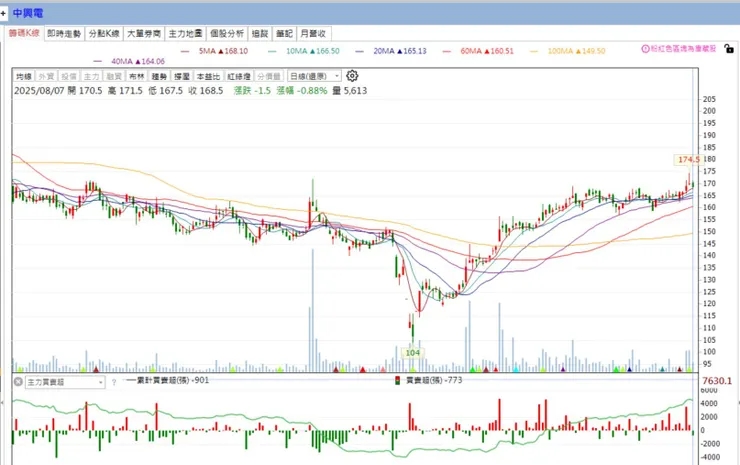Viewport: 740px width, 465px height.
Task: Click the 5MA legend line swatch
Action: pos(185,51)
